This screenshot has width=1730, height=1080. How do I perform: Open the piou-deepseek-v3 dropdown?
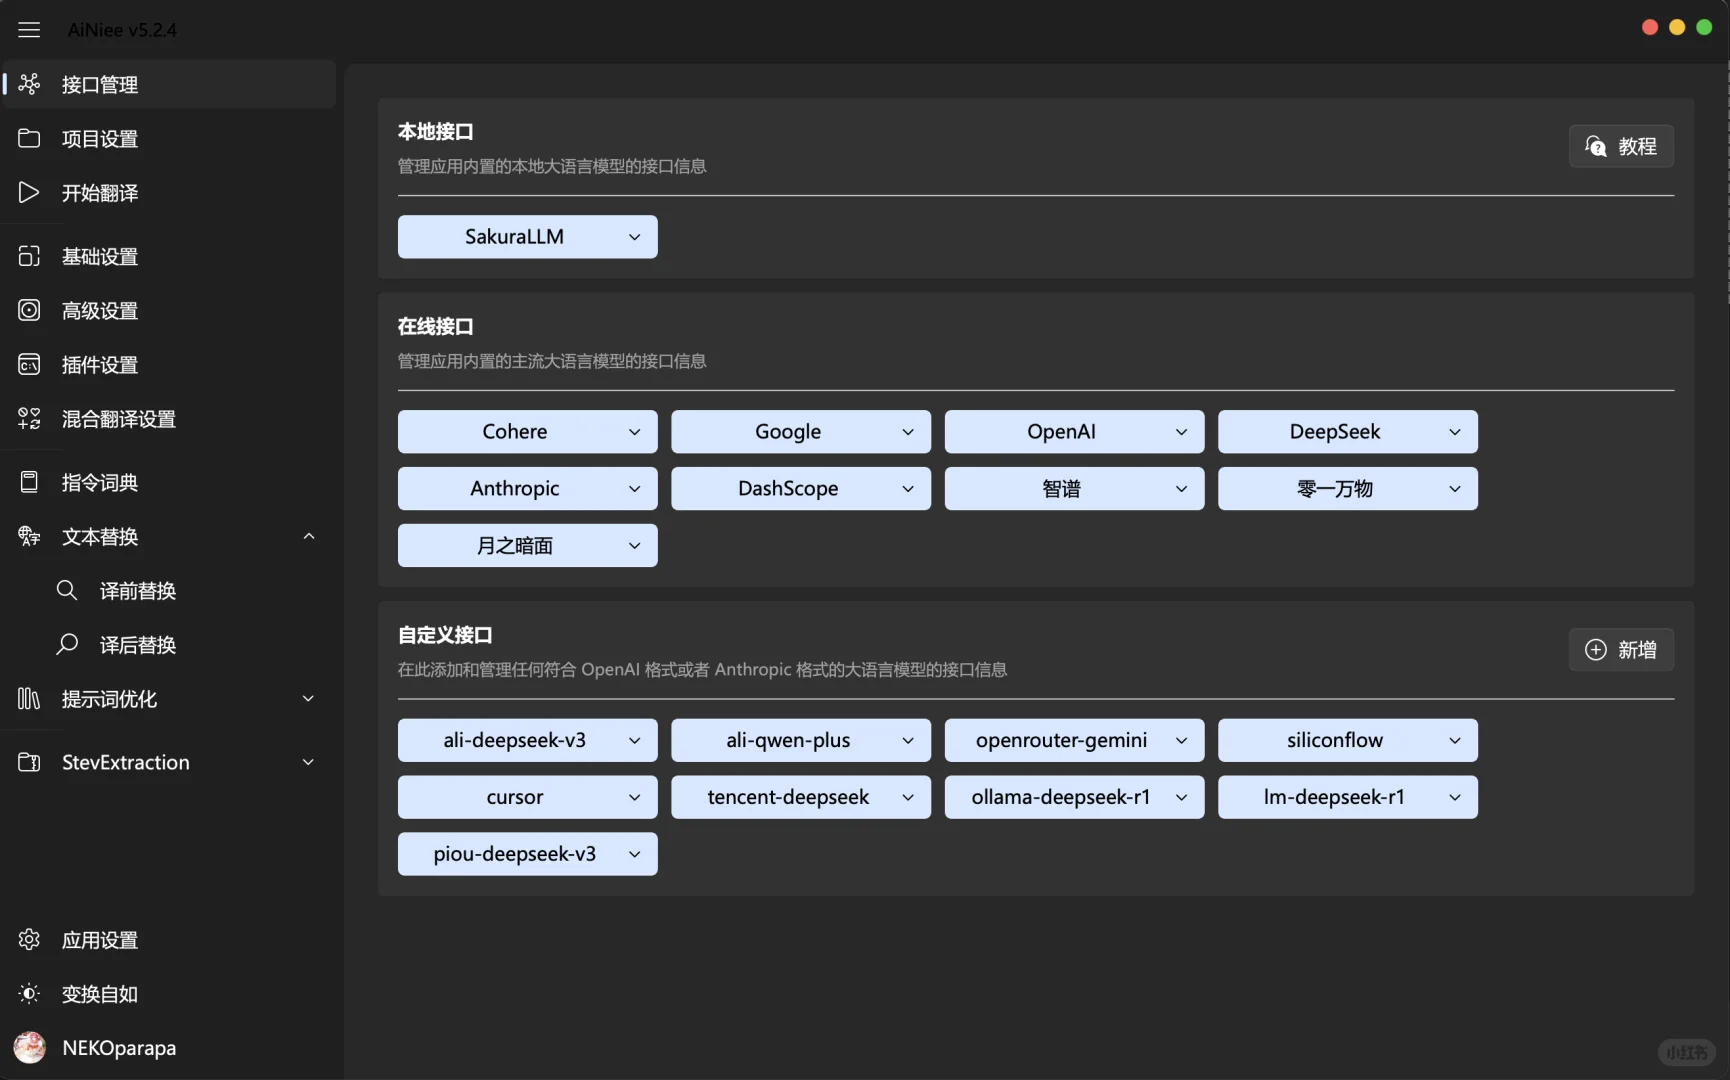click(x=527, y=855)
